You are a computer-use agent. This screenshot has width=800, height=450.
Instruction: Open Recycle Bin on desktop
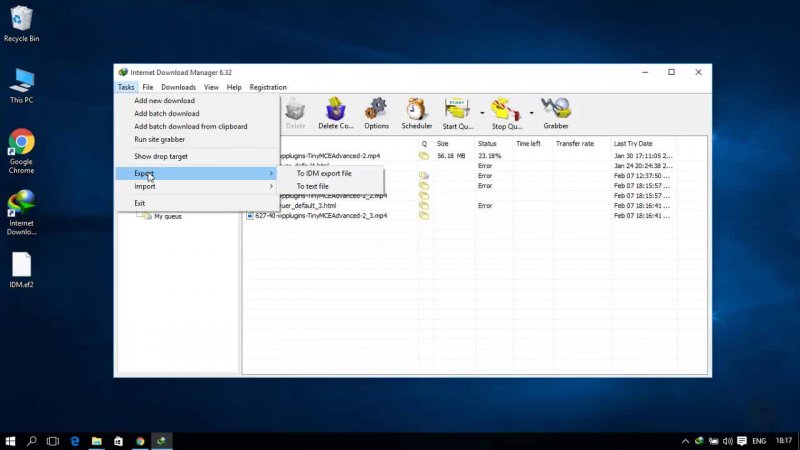coord(21,24)
